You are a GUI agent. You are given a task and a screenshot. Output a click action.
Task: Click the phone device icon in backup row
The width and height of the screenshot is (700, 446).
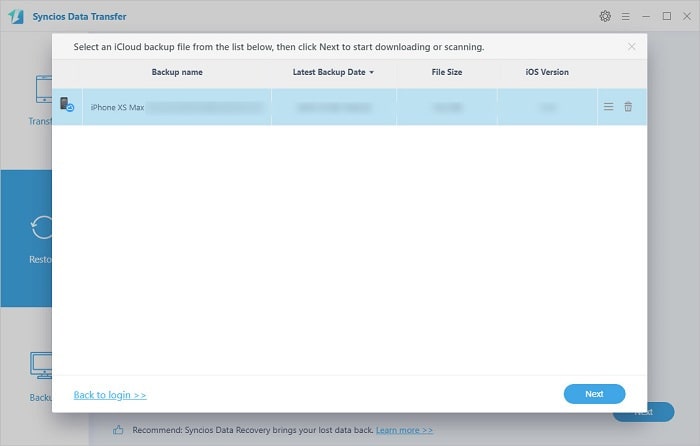click(66, 106)
